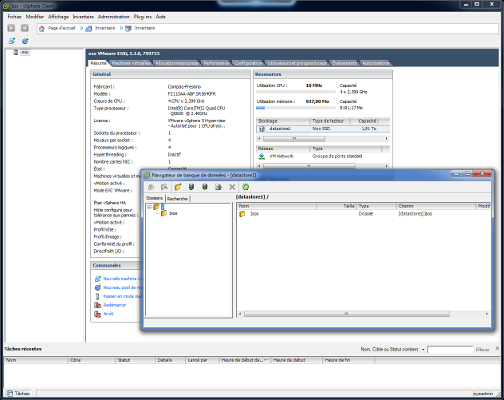
Task: Click the download from datastore icon
Action: [205, 187]
